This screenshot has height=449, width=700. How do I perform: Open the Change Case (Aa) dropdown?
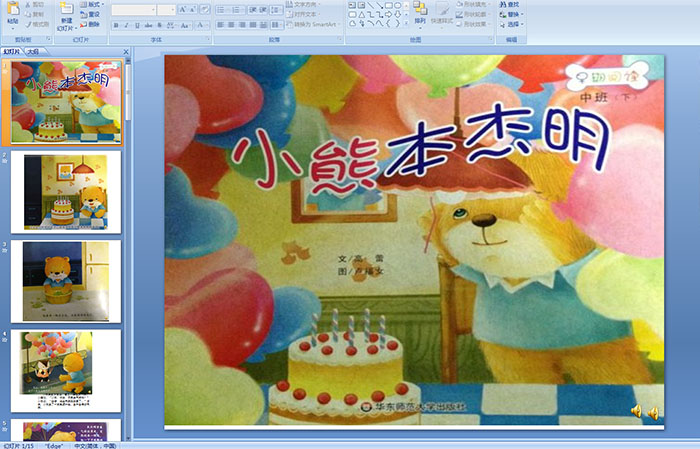click(184, 25)
